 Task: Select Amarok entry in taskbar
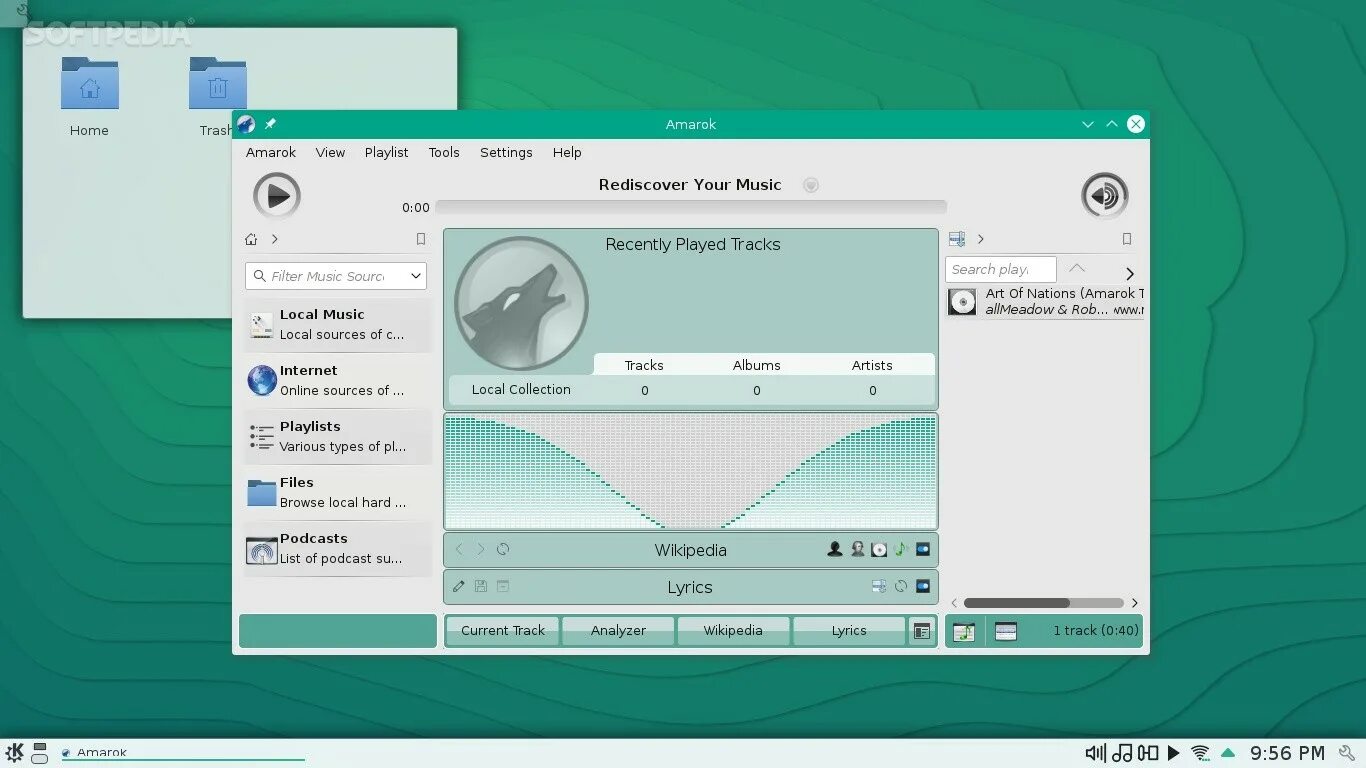coord(183,752)
